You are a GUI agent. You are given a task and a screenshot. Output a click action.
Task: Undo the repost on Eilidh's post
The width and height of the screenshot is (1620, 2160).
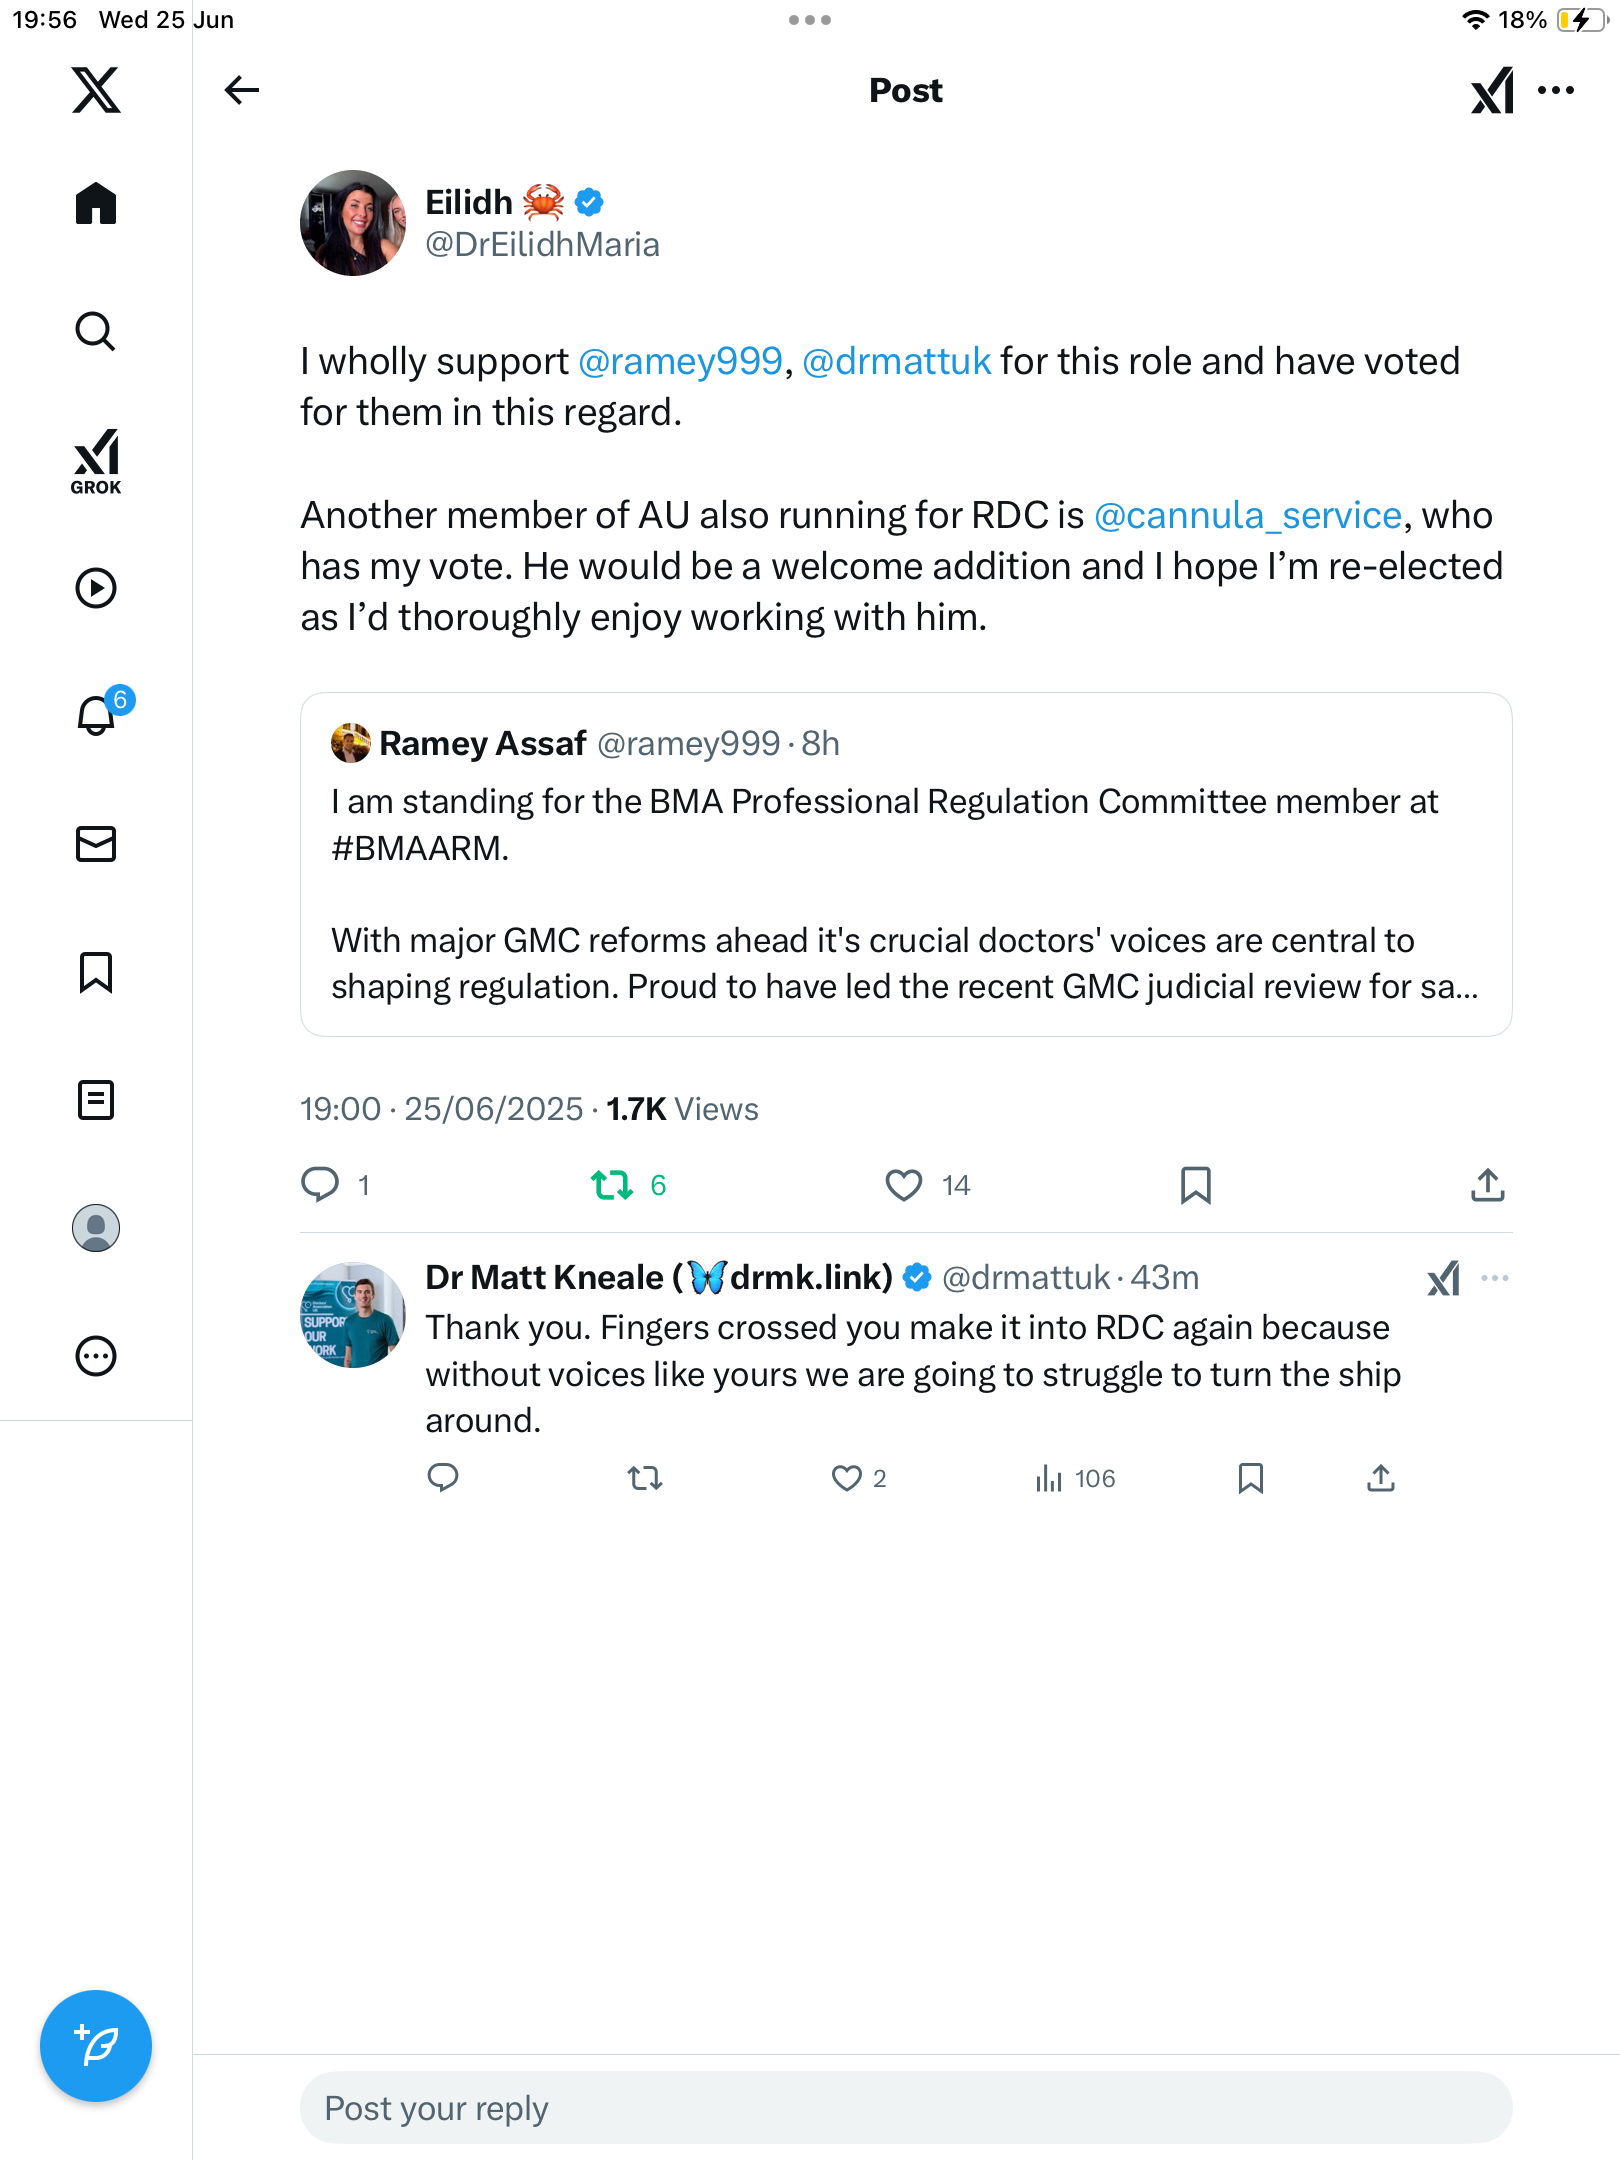[x=612, y=1185]
